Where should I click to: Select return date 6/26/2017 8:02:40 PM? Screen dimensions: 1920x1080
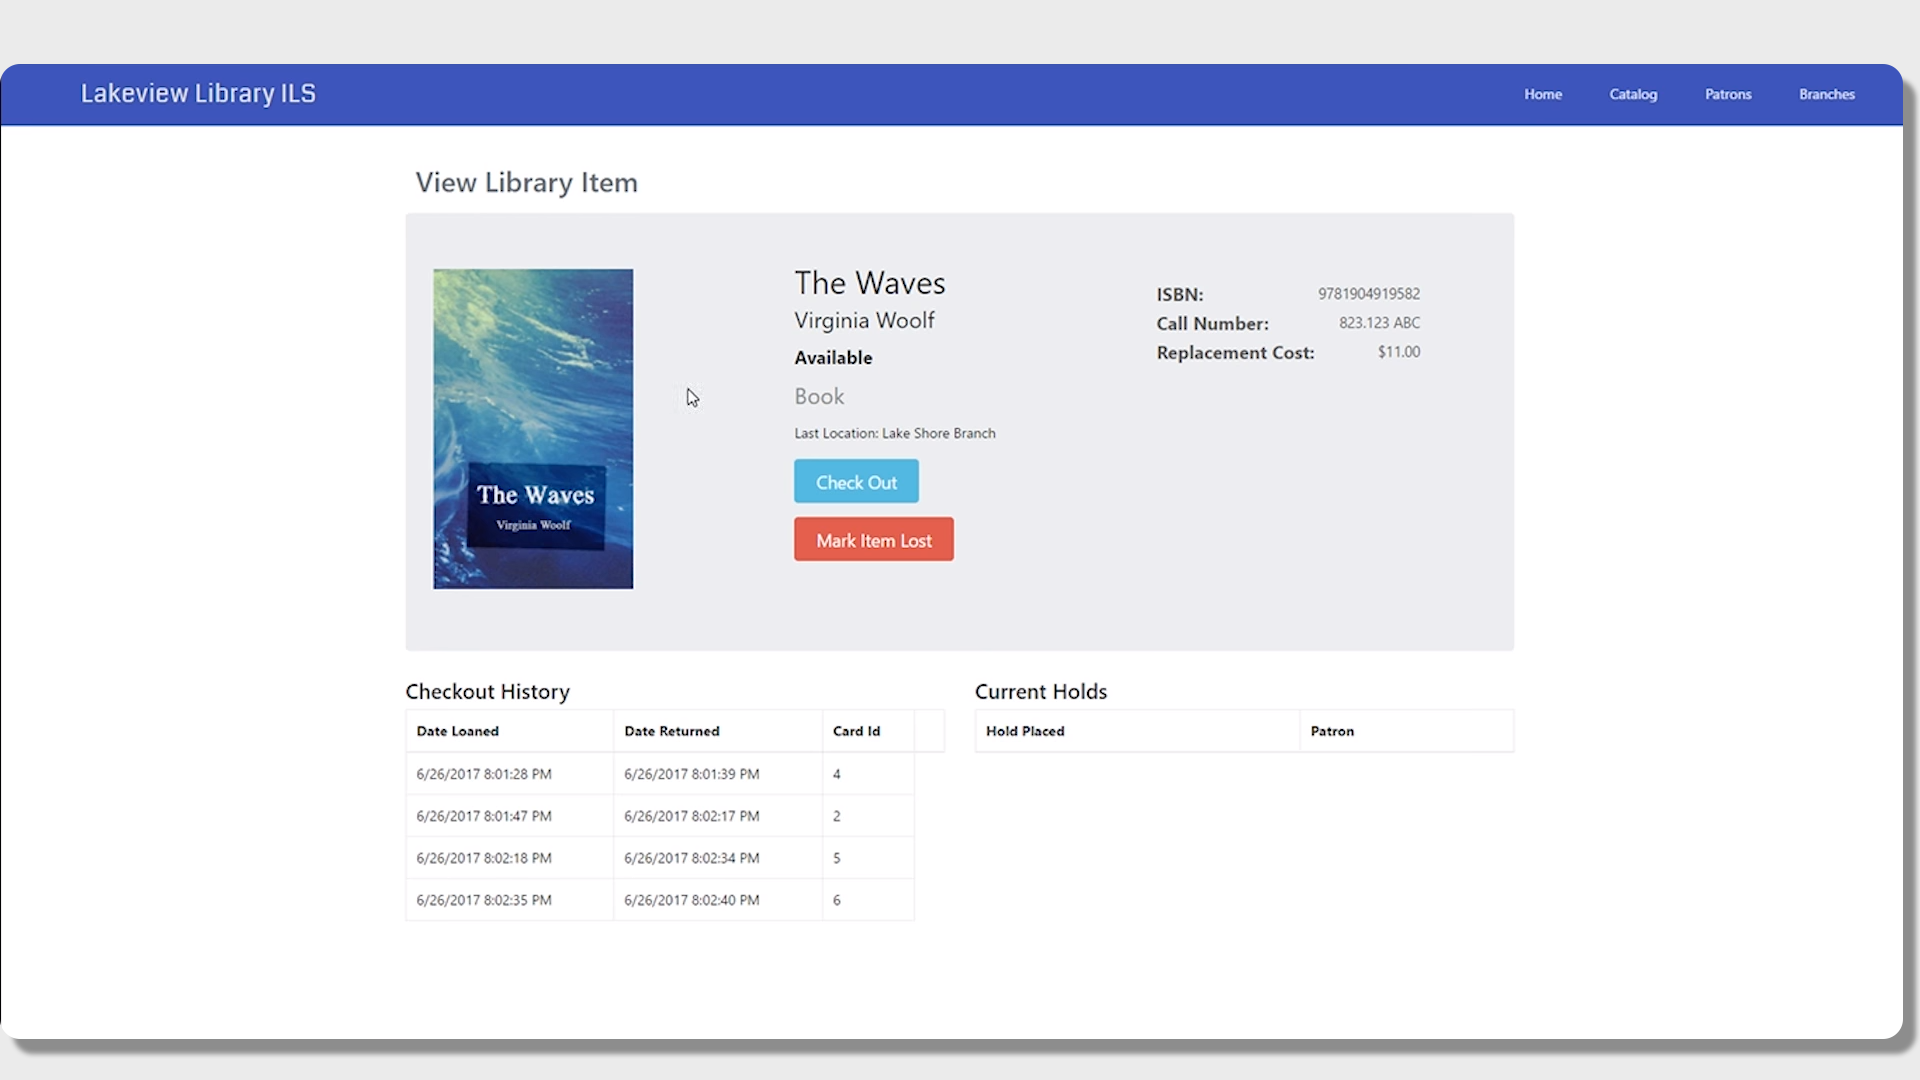coord(692,900)
